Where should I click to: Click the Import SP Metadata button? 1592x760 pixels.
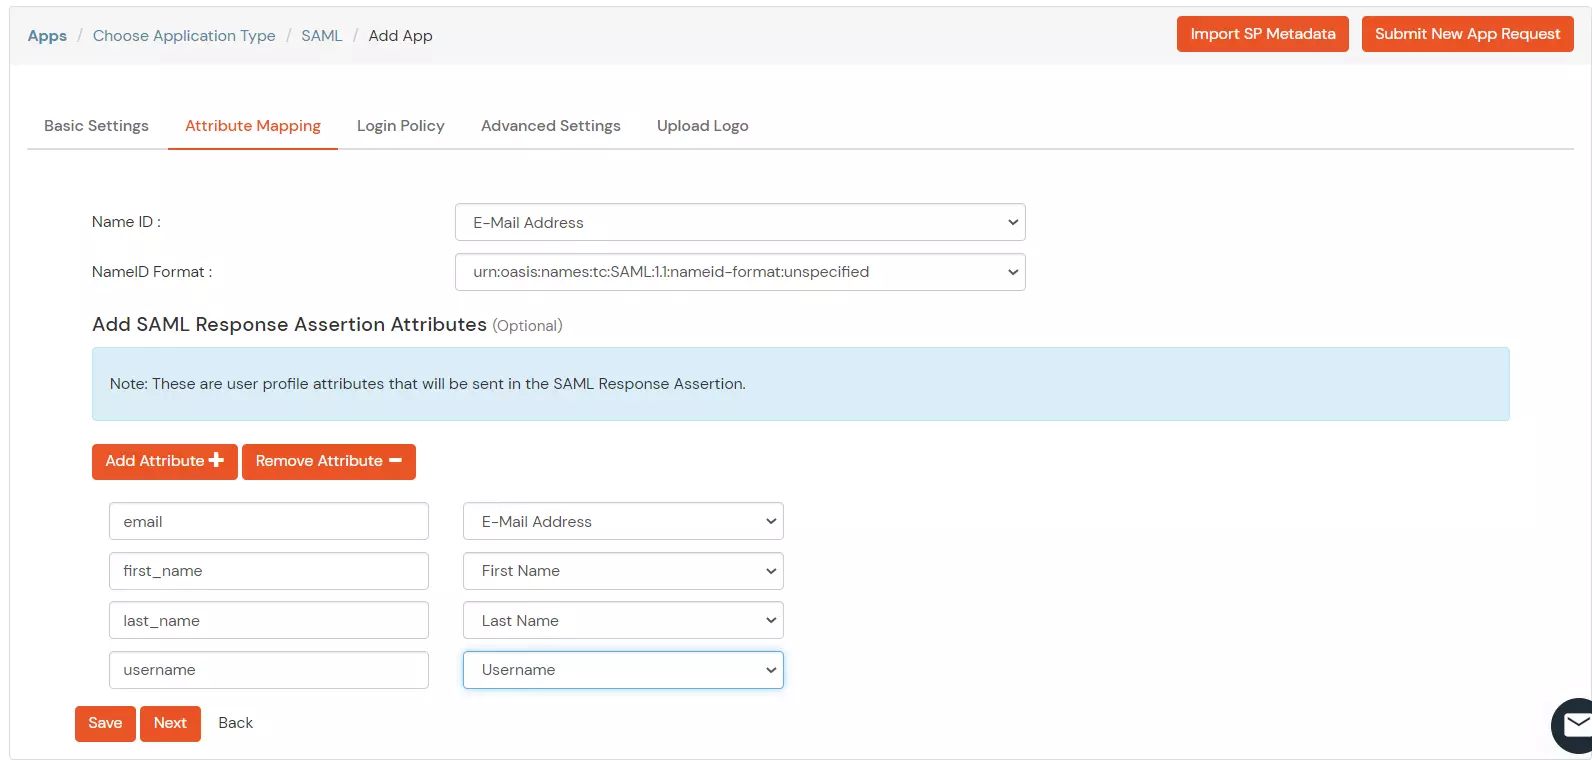coord(1263,34)
